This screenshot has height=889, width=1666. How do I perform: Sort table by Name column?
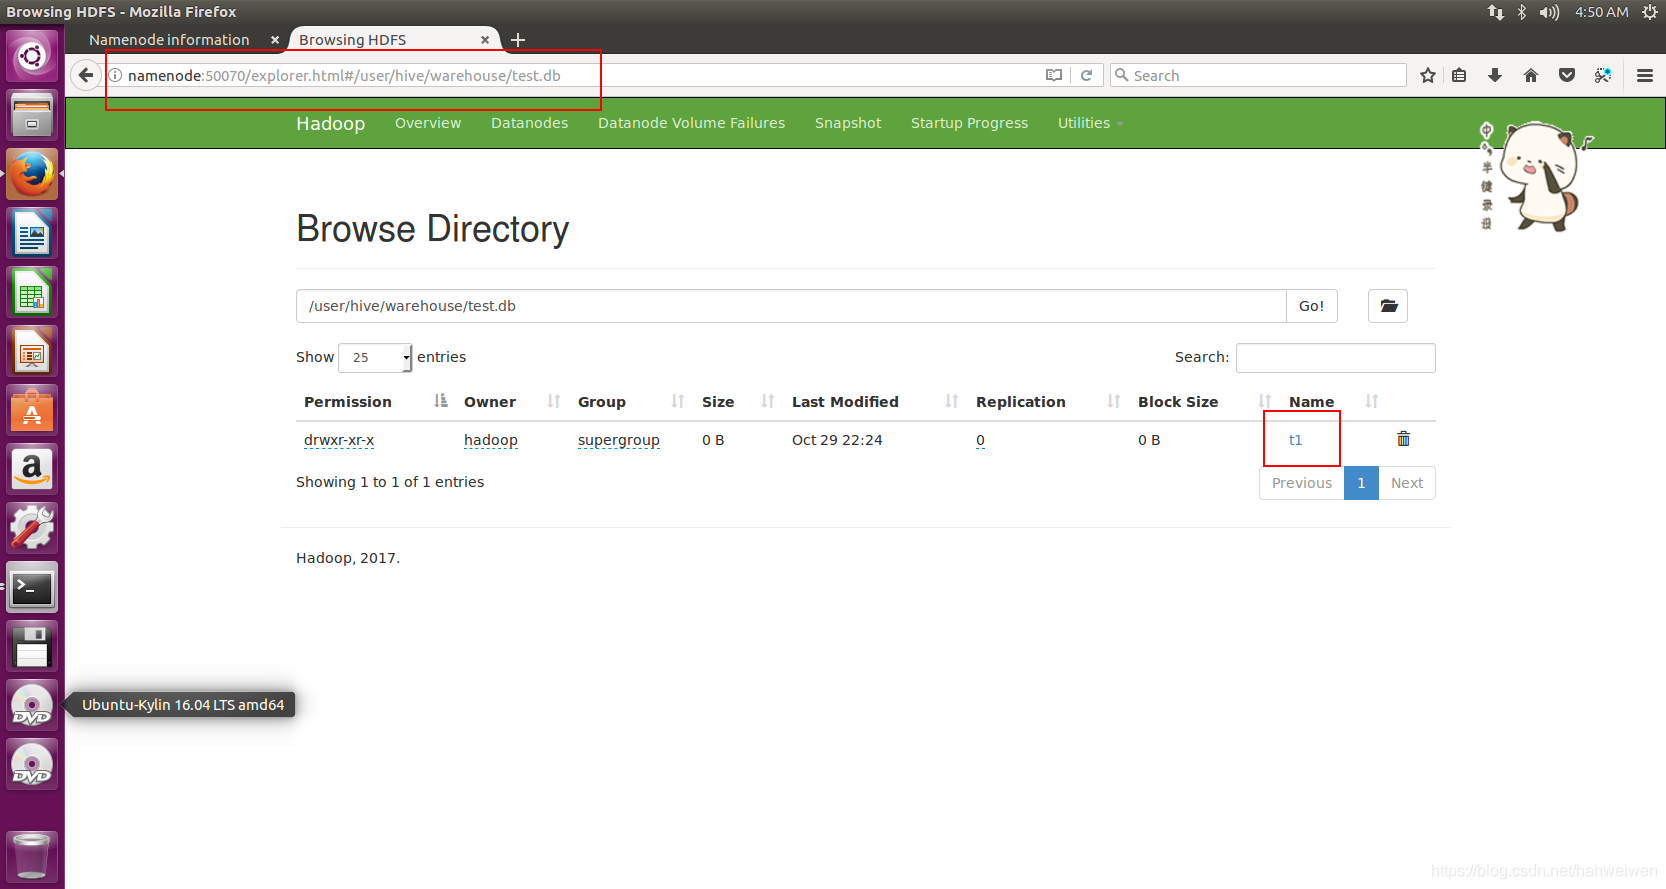1334,401
